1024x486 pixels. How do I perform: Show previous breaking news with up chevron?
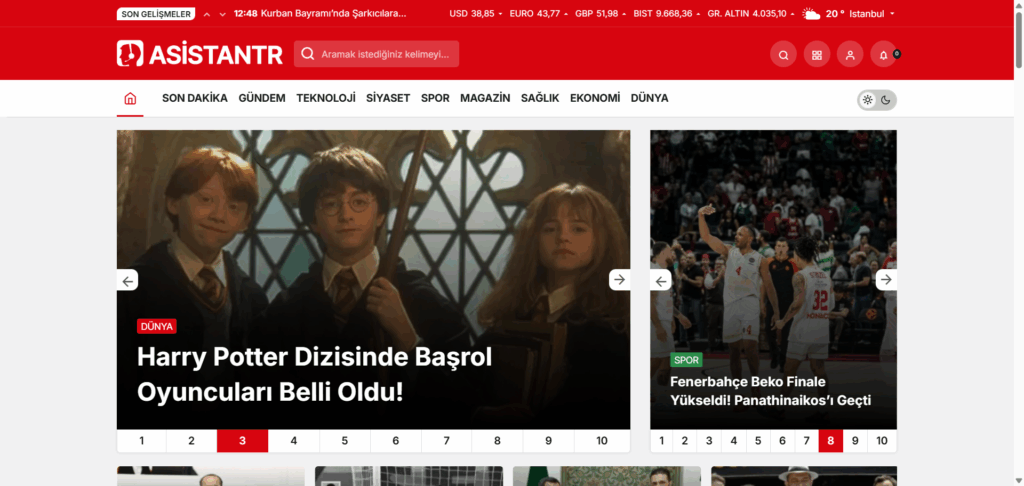coord(207,14)
